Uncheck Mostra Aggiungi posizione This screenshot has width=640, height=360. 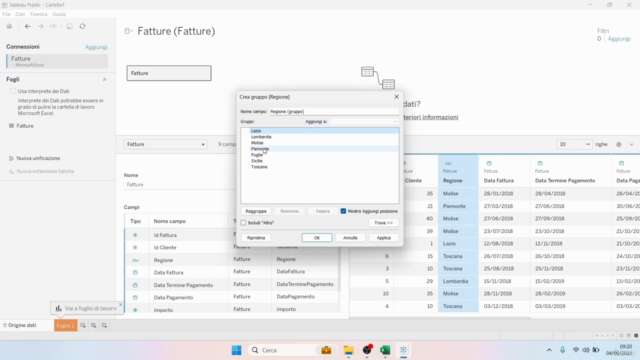tap(343, 211)
